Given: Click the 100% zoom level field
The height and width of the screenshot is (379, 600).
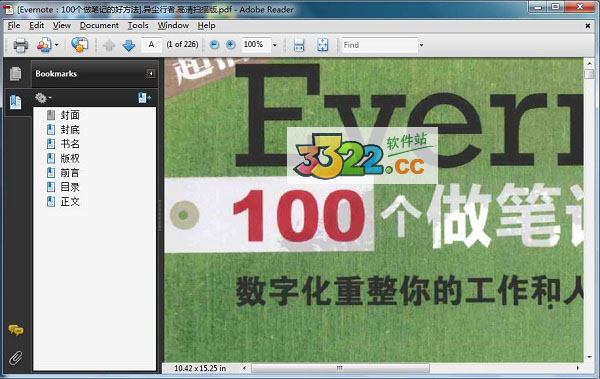Looking at the screenshot, I should pyautogui.click(x=256, y=45).
